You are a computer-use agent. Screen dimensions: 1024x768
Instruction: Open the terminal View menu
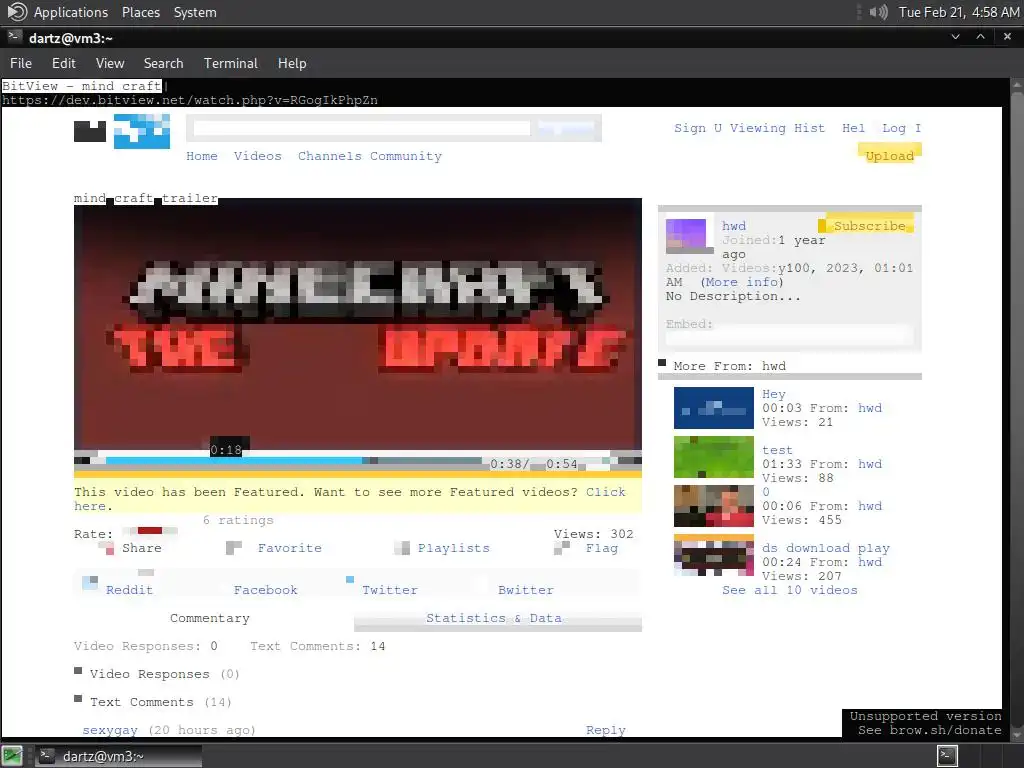(x=110, y=63)
